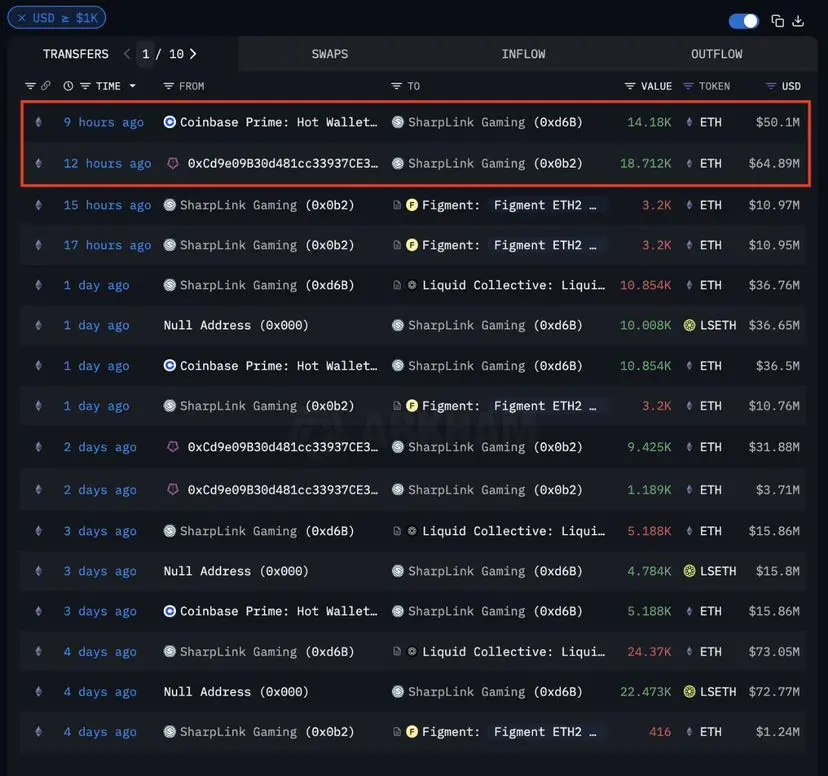
Task: Click address identicon in $3.71M row
Action: [x=173, y=490]
